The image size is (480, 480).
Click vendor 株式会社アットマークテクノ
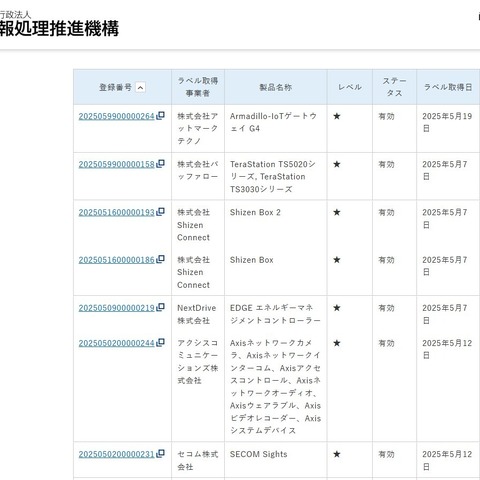[198, 129]
